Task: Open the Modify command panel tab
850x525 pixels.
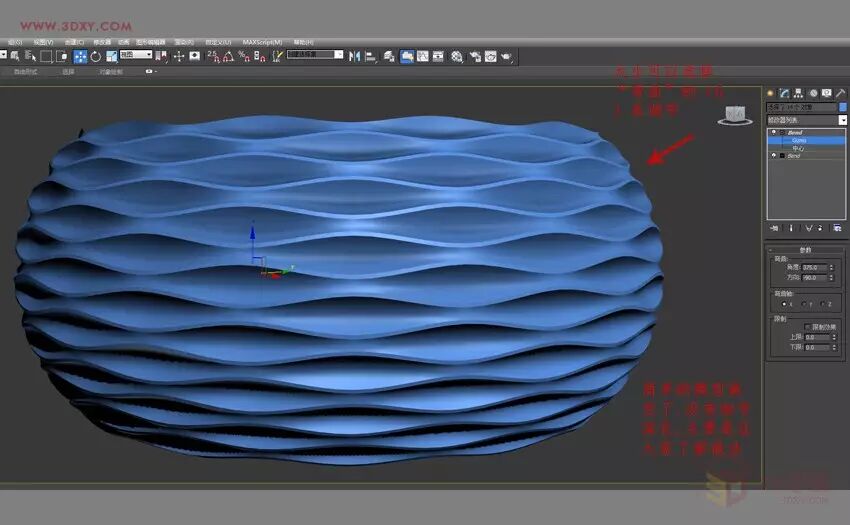Action: (x=784, y=93)
